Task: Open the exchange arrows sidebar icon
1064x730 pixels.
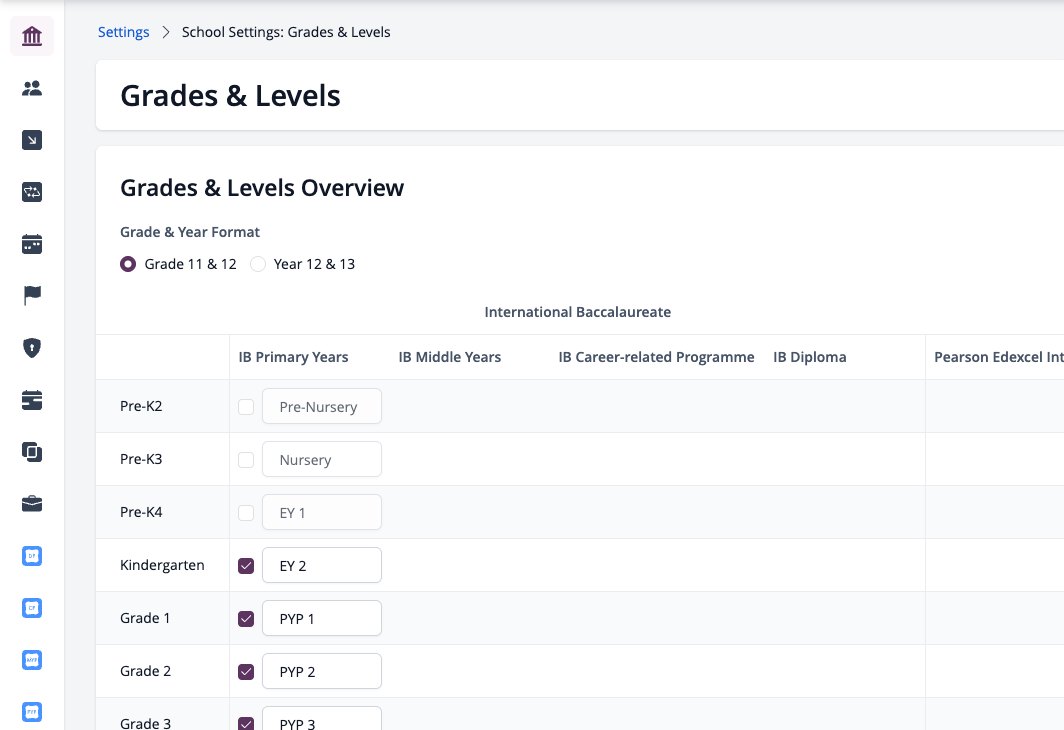Action: 32,192
